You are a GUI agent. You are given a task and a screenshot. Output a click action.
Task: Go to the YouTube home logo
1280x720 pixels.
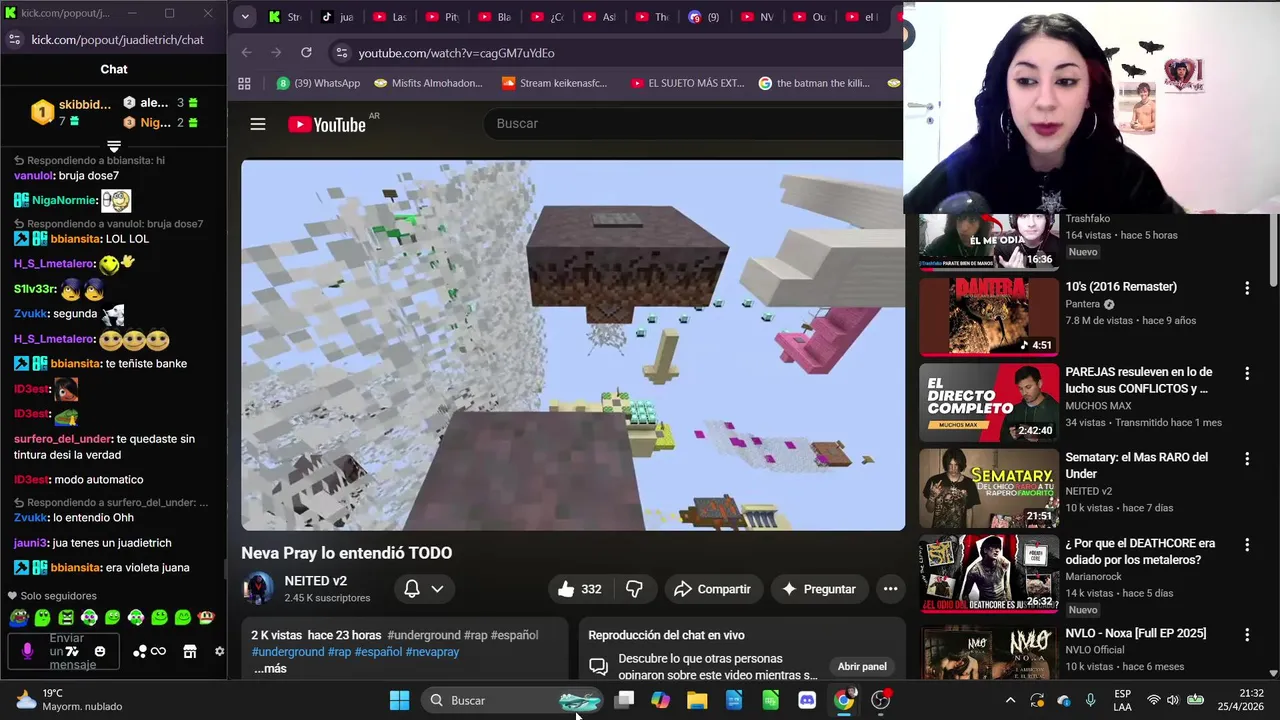coord(327,124)
